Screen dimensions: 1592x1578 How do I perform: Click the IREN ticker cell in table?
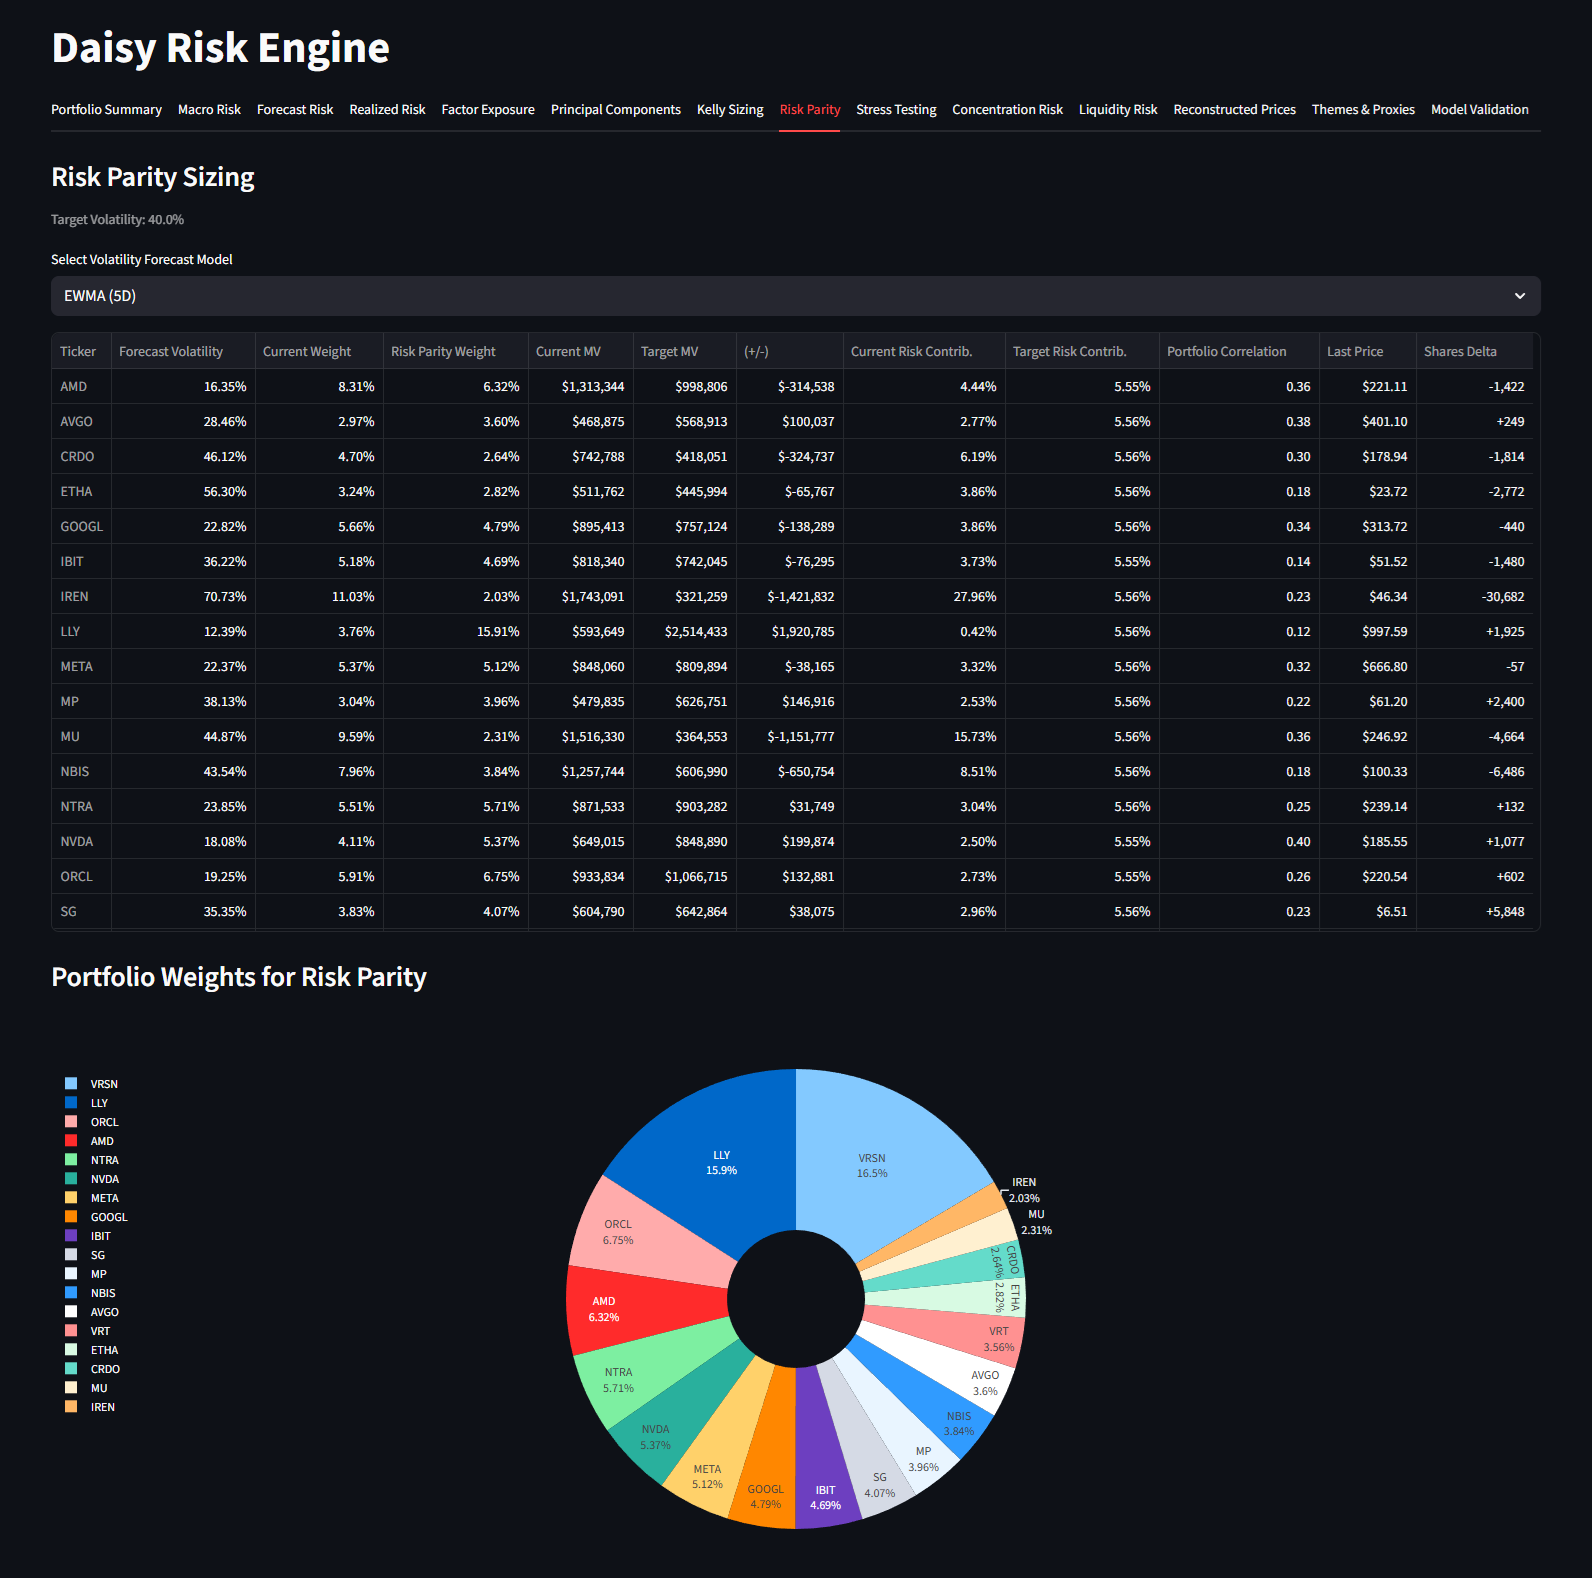tap(75, 597)
